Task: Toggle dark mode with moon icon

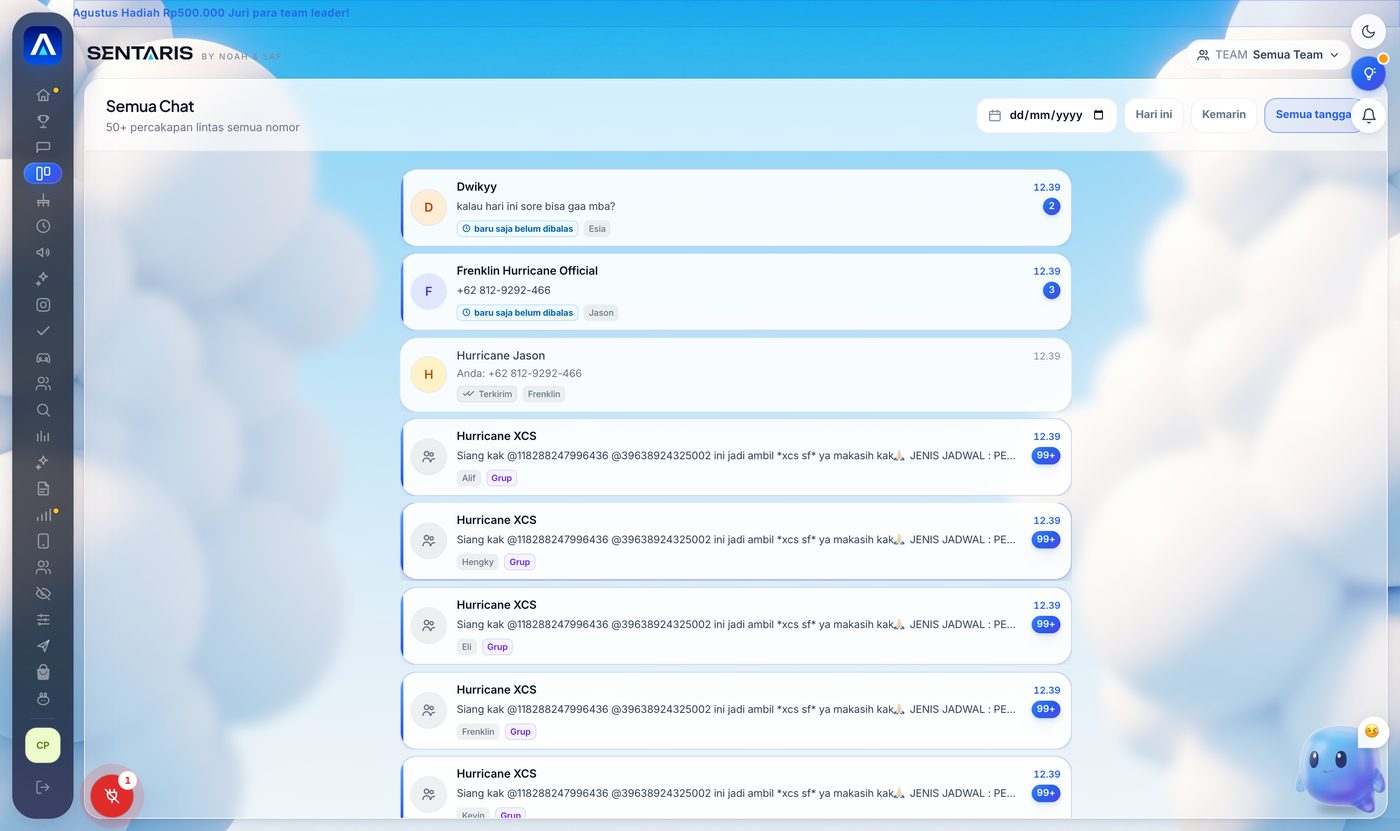Action: point(1369,31)
